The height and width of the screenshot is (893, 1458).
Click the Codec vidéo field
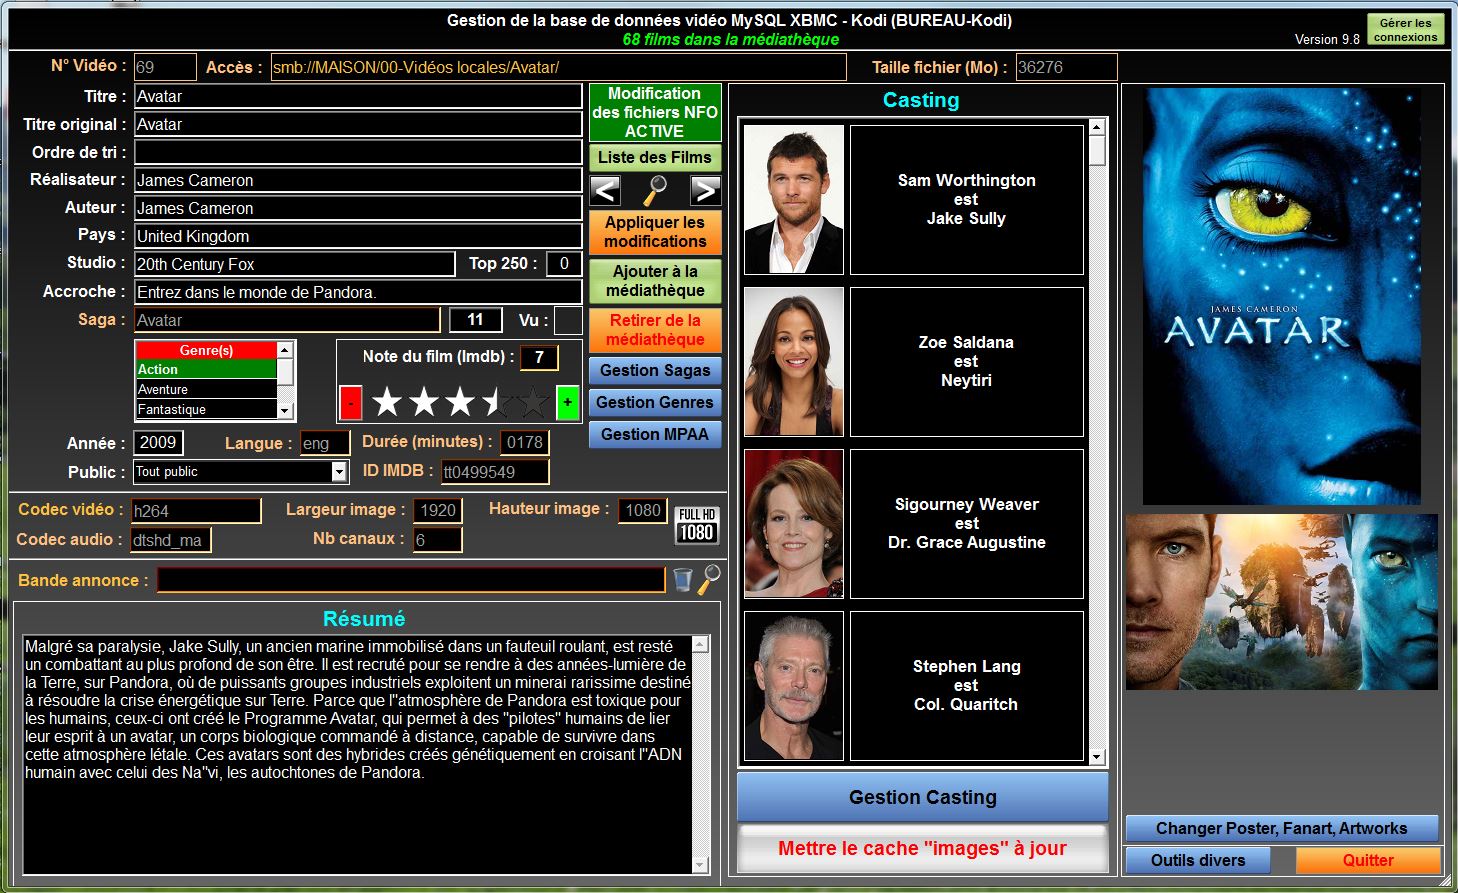(196, 510)
